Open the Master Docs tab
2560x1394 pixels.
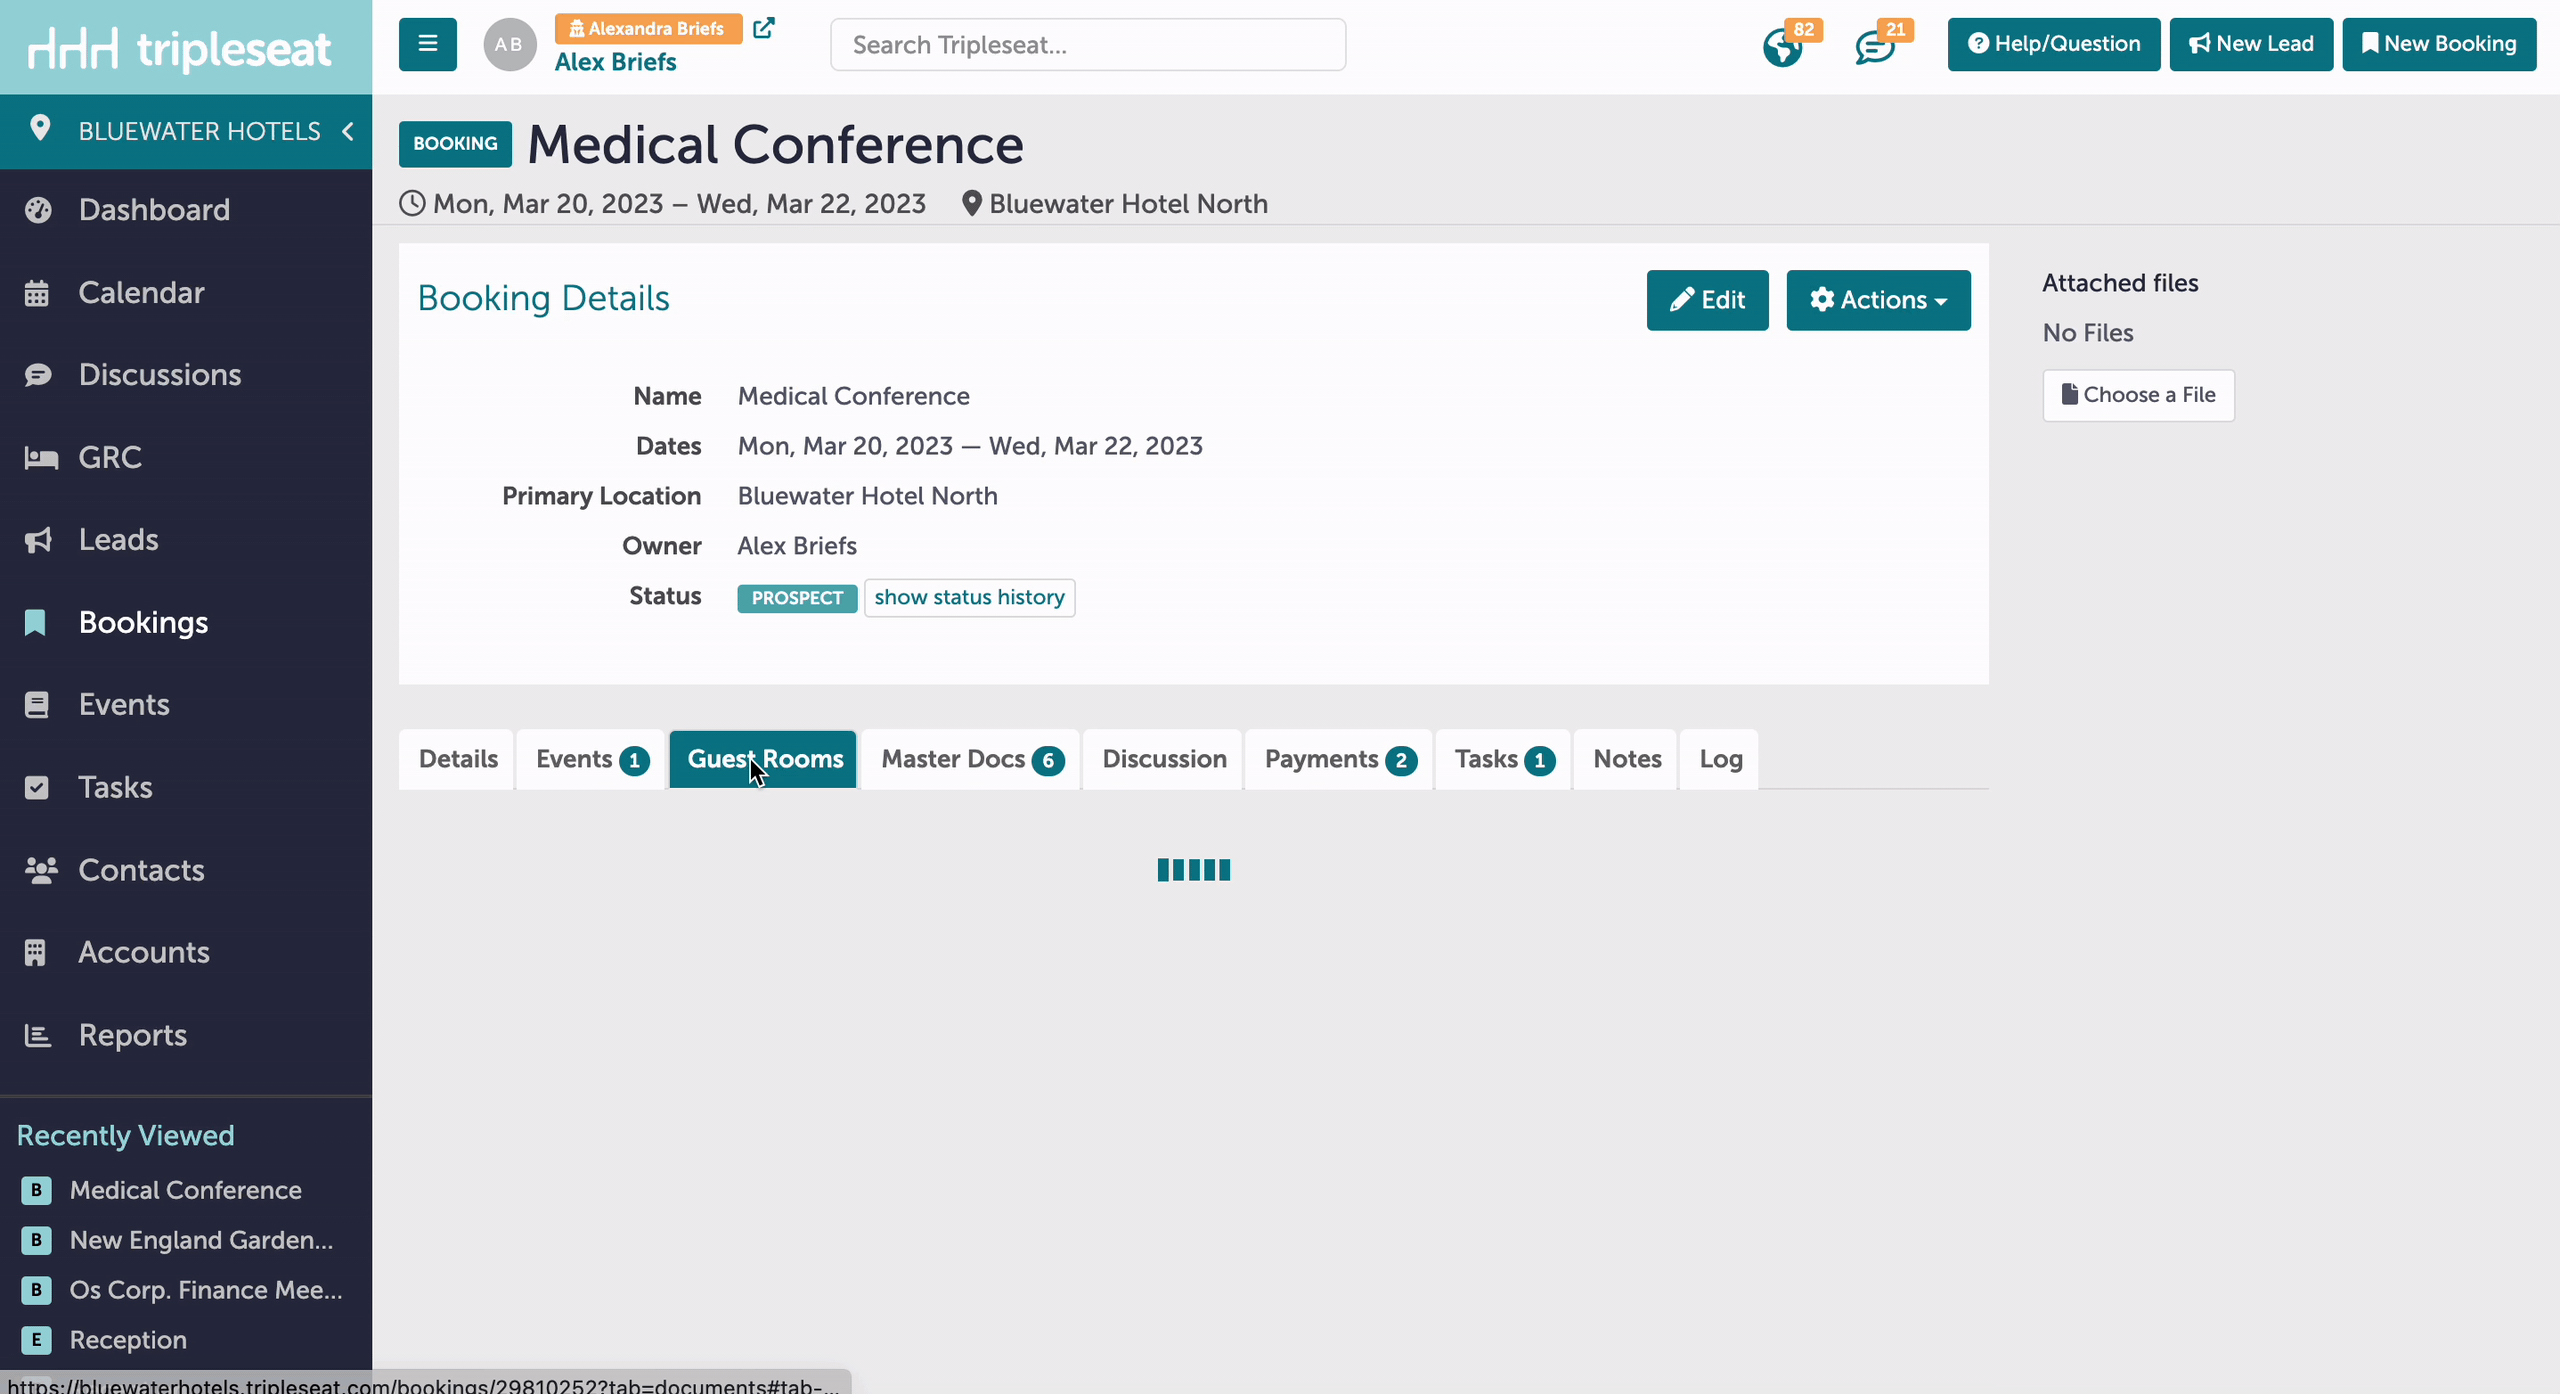point(971,759)
